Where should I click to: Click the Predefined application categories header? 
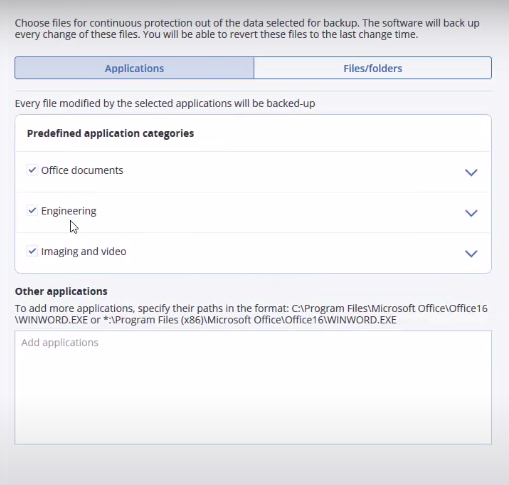point(110,133)
